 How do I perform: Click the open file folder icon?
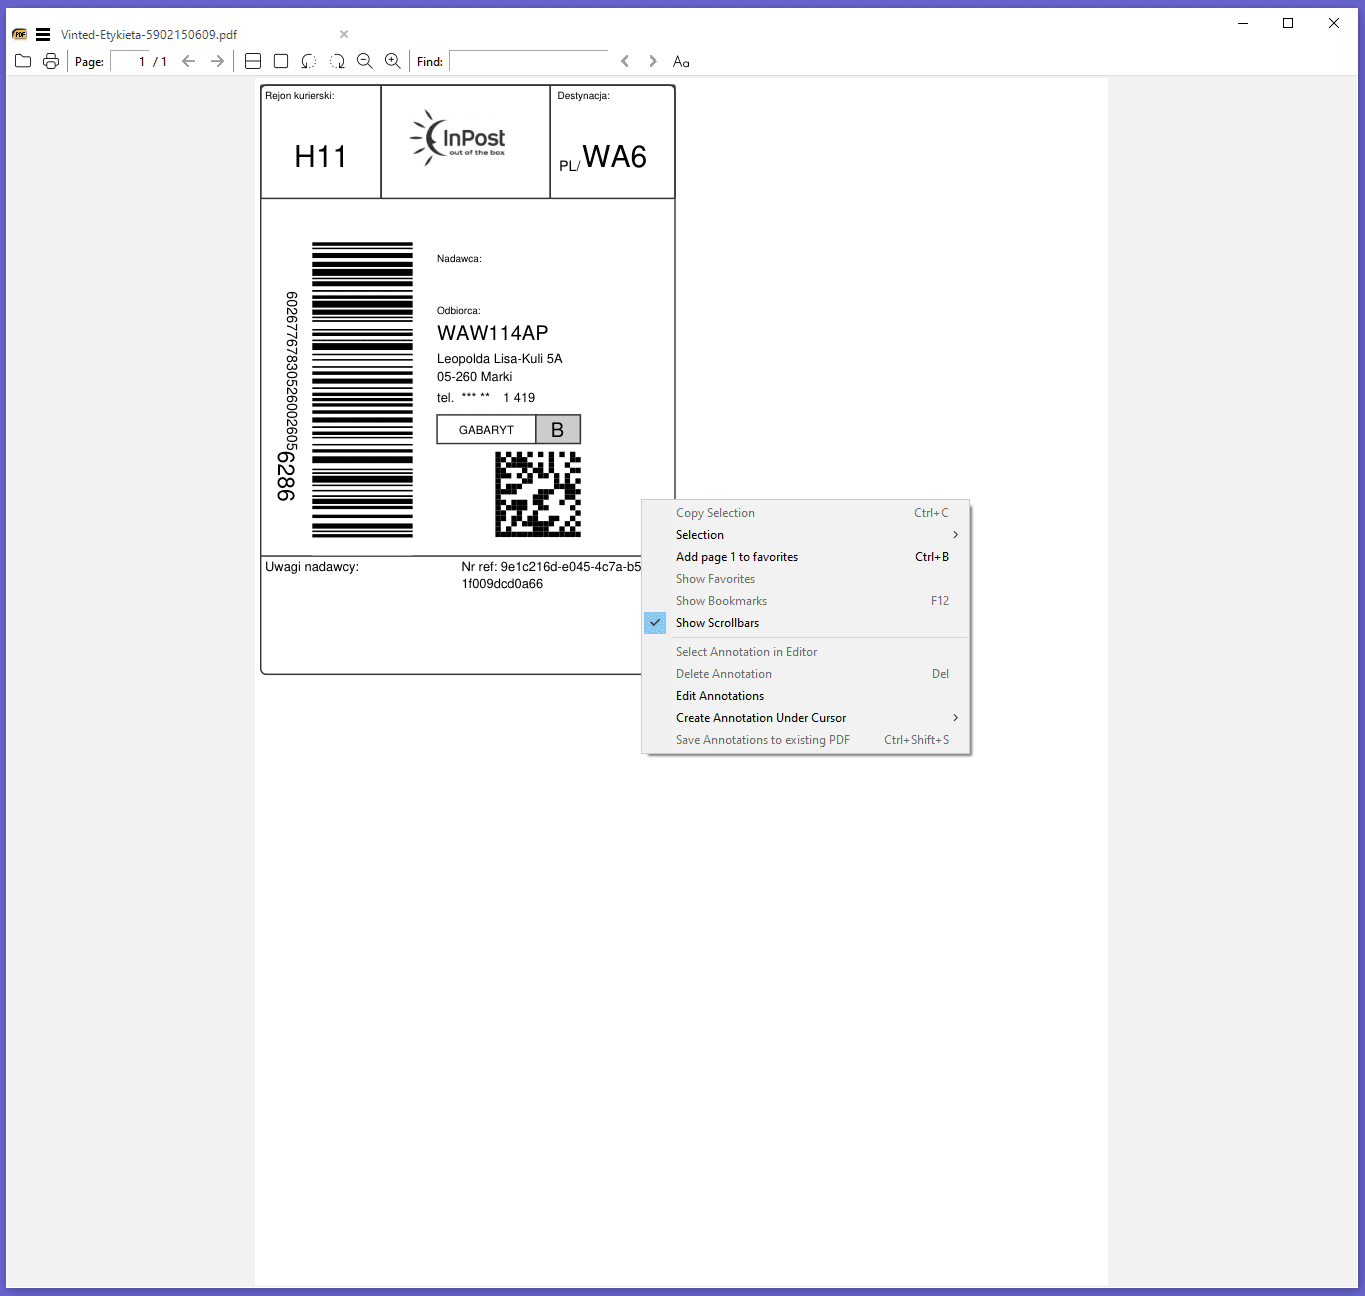pyautogui.click(x=23, y=61)
